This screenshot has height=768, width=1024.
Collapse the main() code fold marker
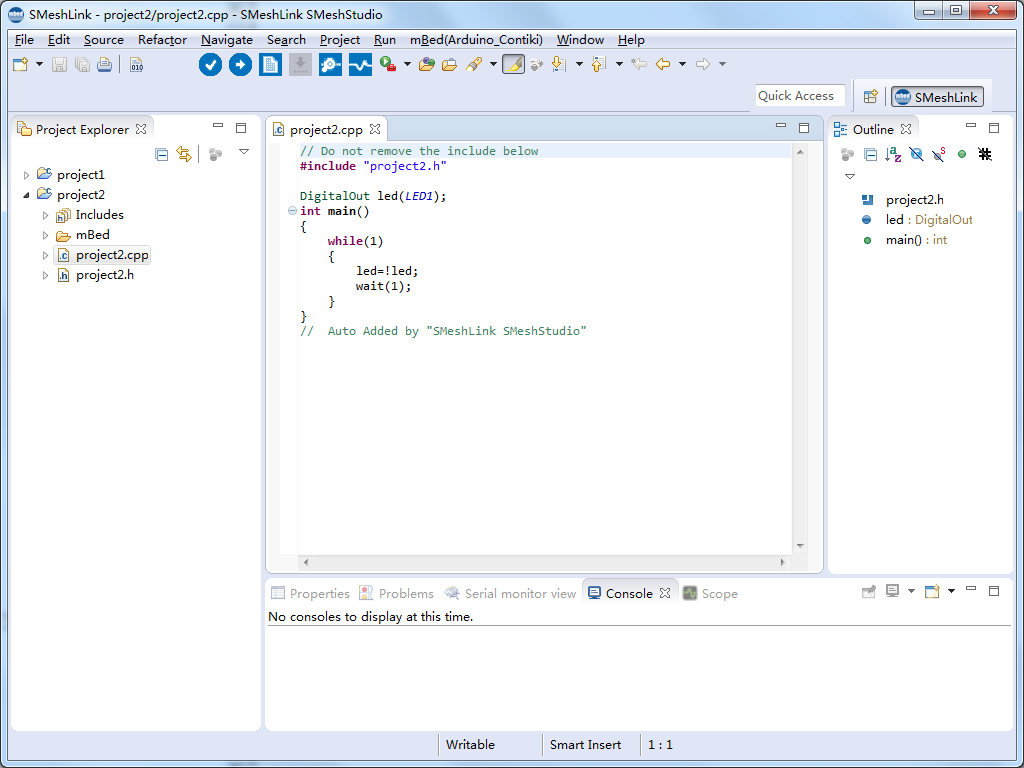[x=293, y=211]
